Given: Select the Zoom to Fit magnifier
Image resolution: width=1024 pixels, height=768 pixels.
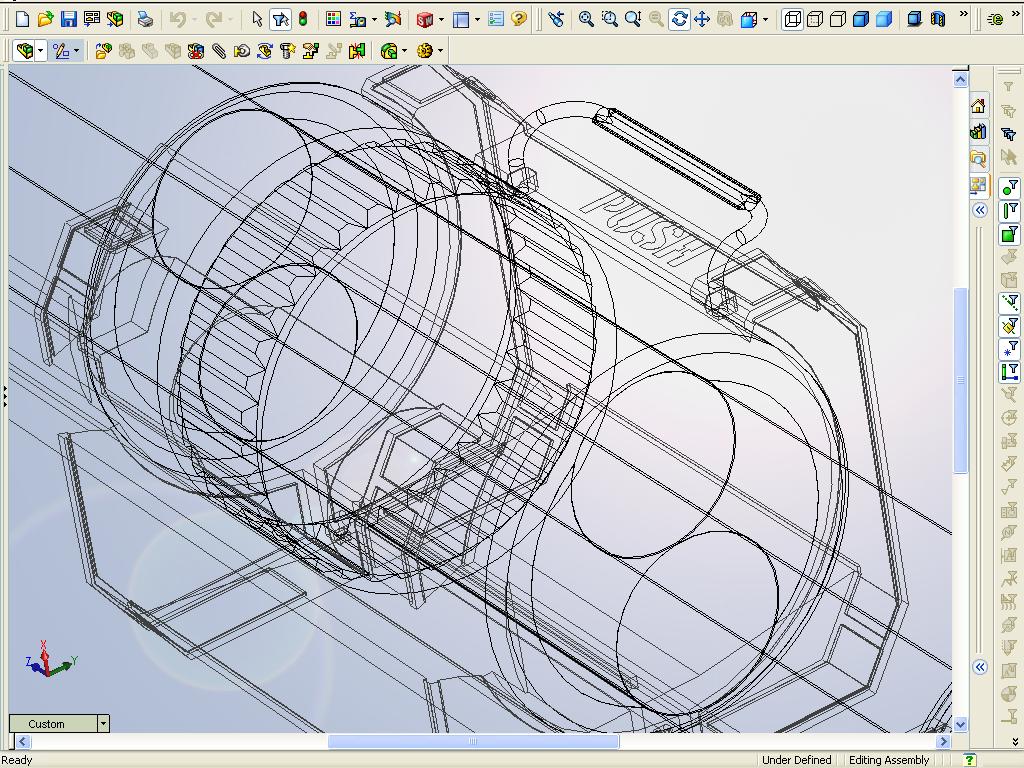Looking at the screenshot, I should coord(586,19).
